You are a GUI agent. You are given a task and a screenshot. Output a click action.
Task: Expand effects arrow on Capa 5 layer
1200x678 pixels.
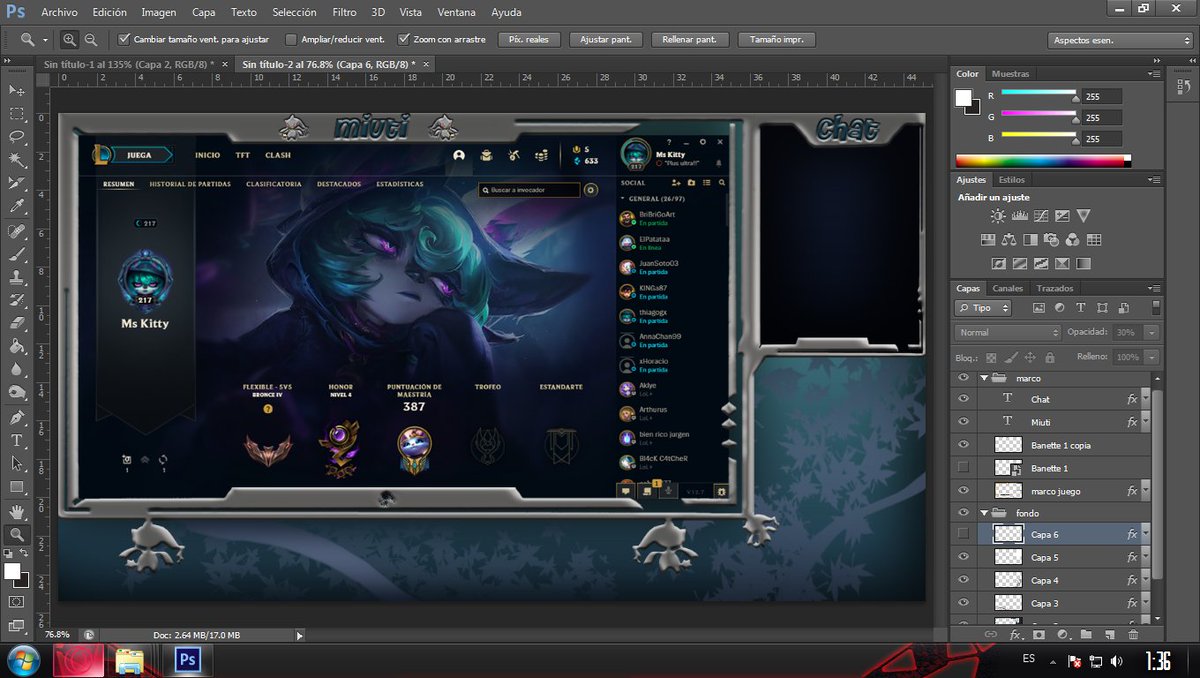coord(1146,557)
